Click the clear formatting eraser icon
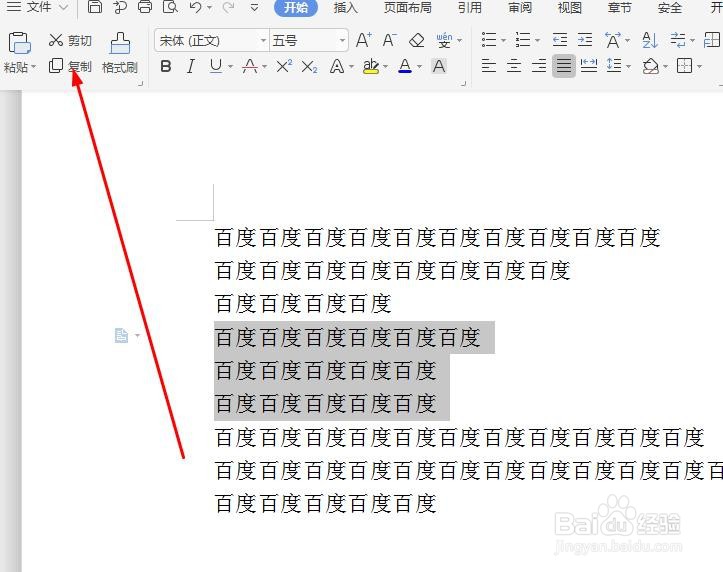Screen dimensions: 723x572 tap(417, 41)
